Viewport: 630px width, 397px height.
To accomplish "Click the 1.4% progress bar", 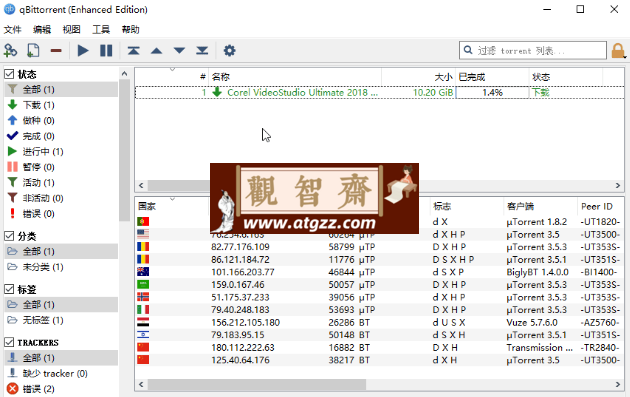I will pos(492,92).
